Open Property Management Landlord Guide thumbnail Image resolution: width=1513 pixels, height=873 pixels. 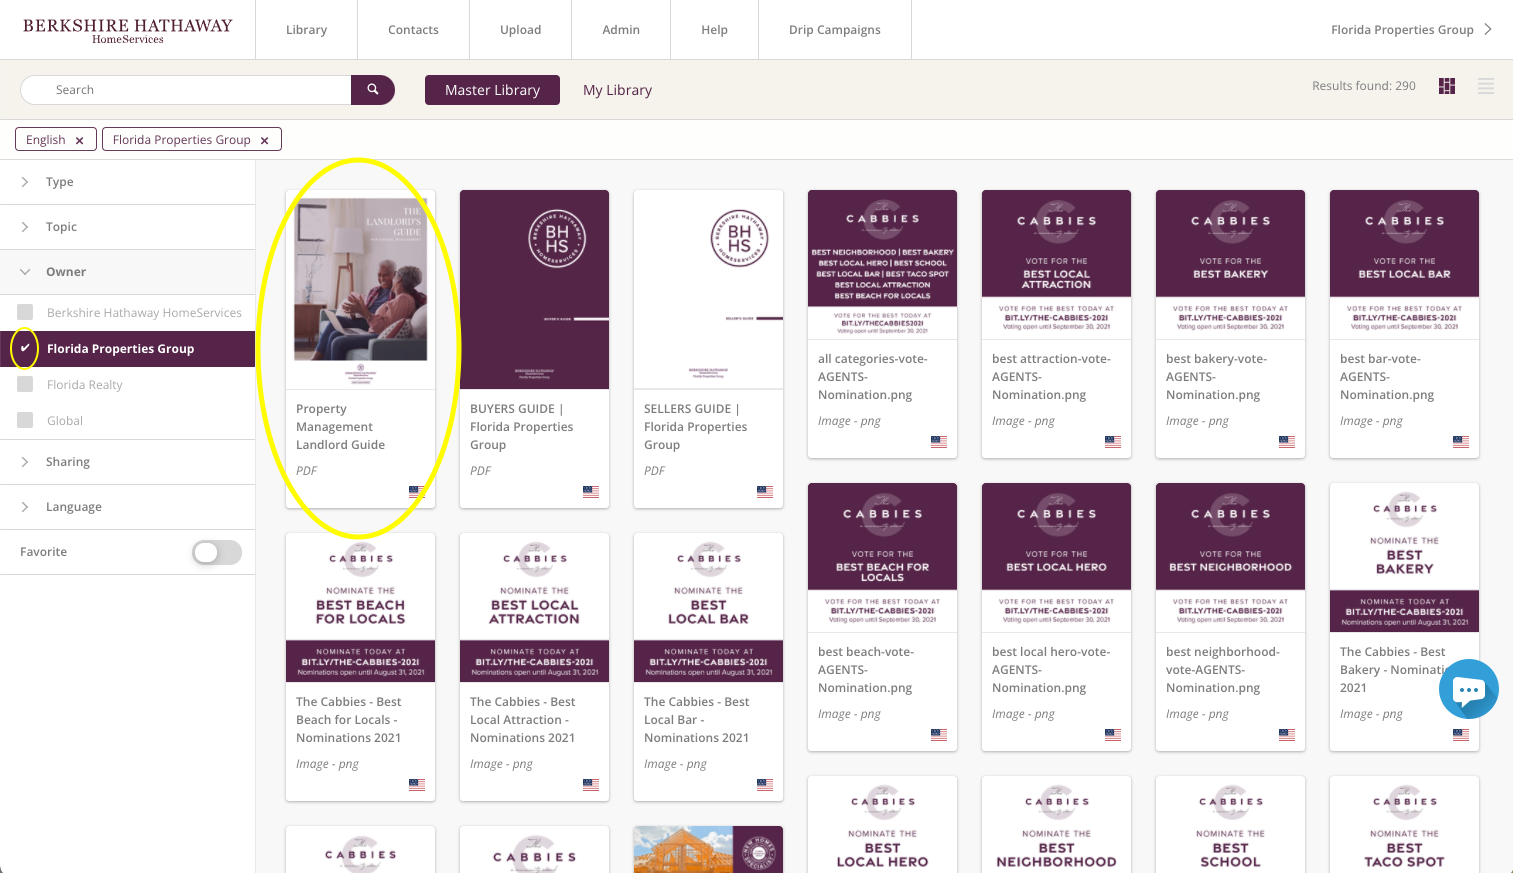click(x=360, y=289)
